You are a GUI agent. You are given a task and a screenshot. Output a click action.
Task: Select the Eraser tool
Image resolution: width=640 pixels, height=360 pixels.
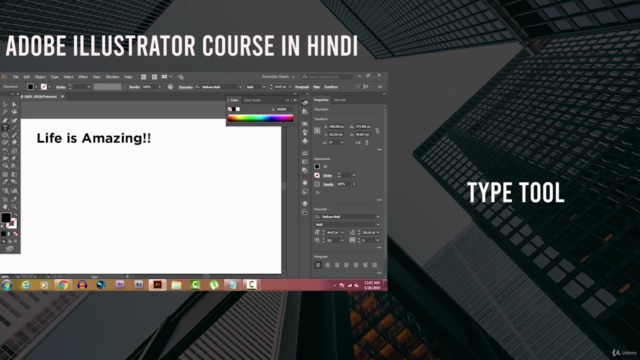pos(14,143)
